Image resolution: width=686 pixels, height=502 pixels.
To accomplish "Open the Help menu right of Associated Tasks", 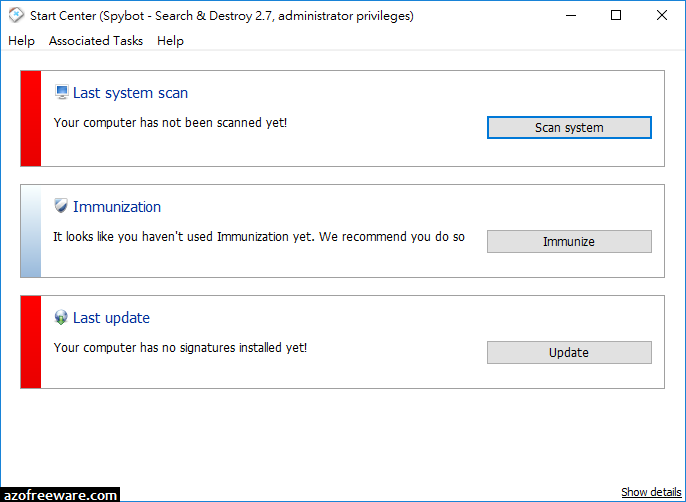I will pyautogui.click(x=170, y=41).
